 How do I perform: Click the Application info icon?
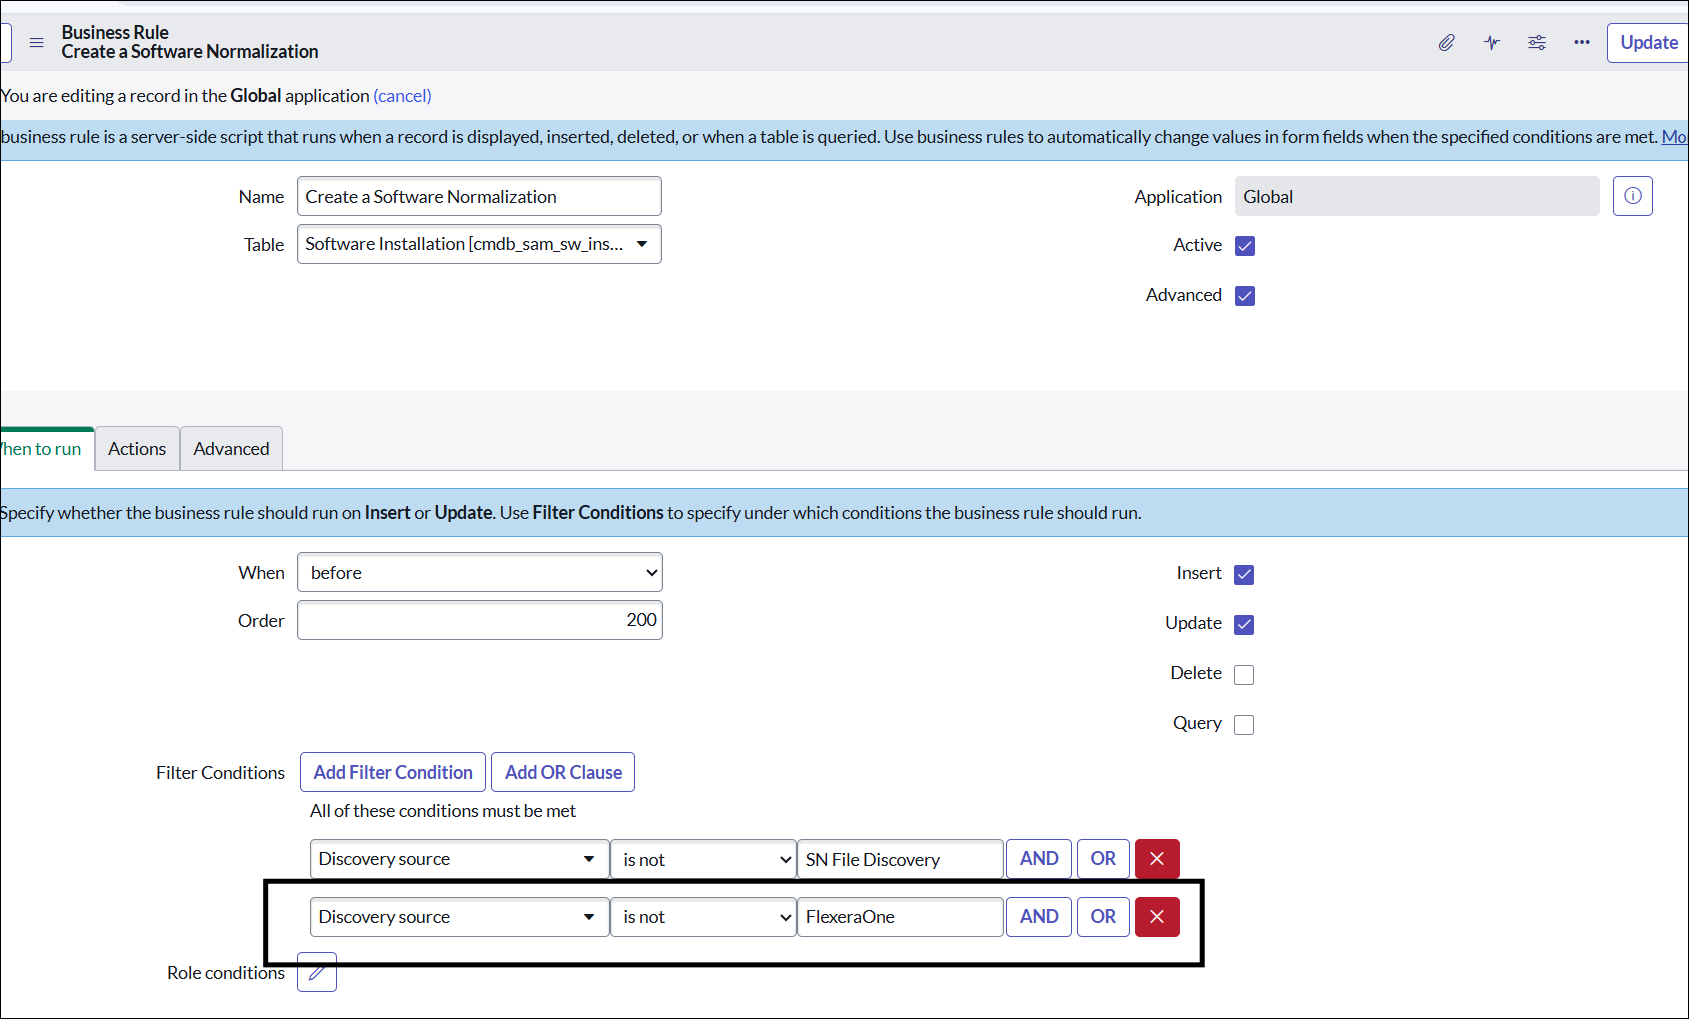tap(1632, 196)
